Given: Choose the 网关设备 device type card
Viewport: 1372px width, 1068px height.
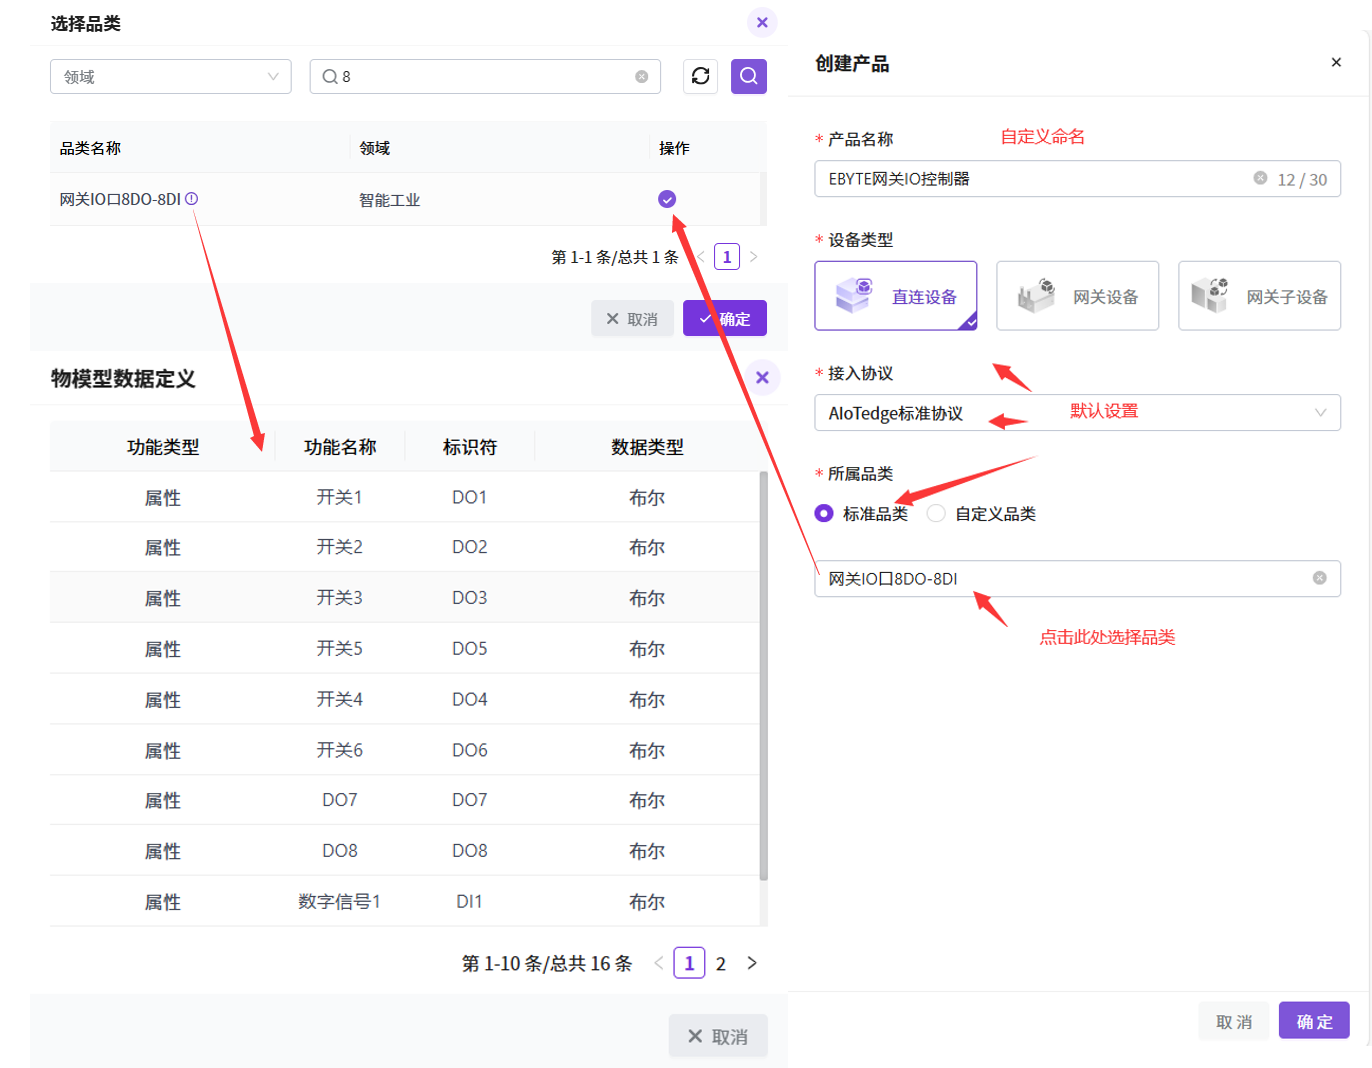Looking at the screenshot, I should coord(1077,296).
